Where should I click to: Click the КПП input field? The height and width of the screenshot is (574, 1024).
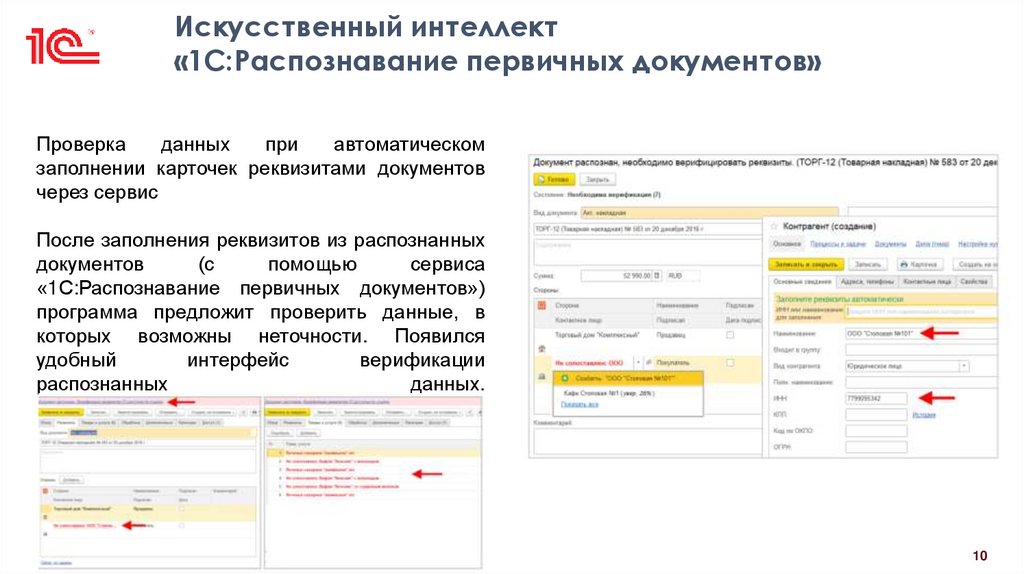click(x=876, y=415)
